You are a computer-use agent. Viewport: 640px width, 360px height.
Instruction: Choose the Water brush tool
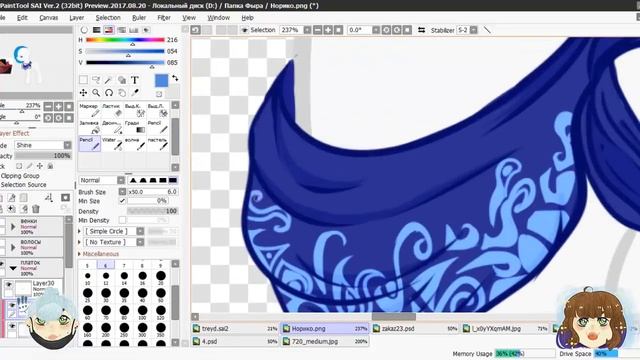(112, 143)
